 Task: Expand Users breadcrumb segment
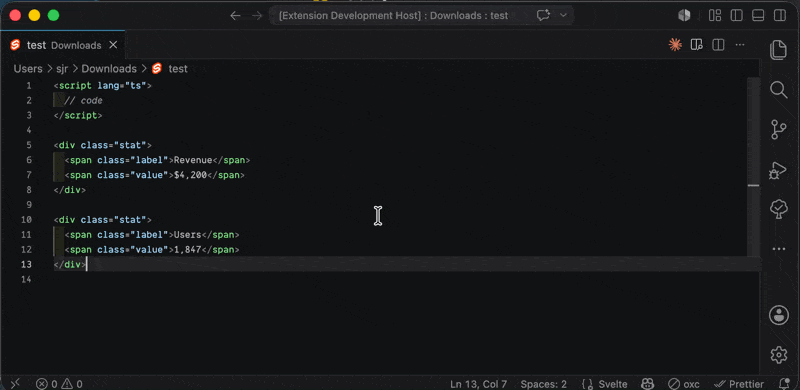[28, 68]
